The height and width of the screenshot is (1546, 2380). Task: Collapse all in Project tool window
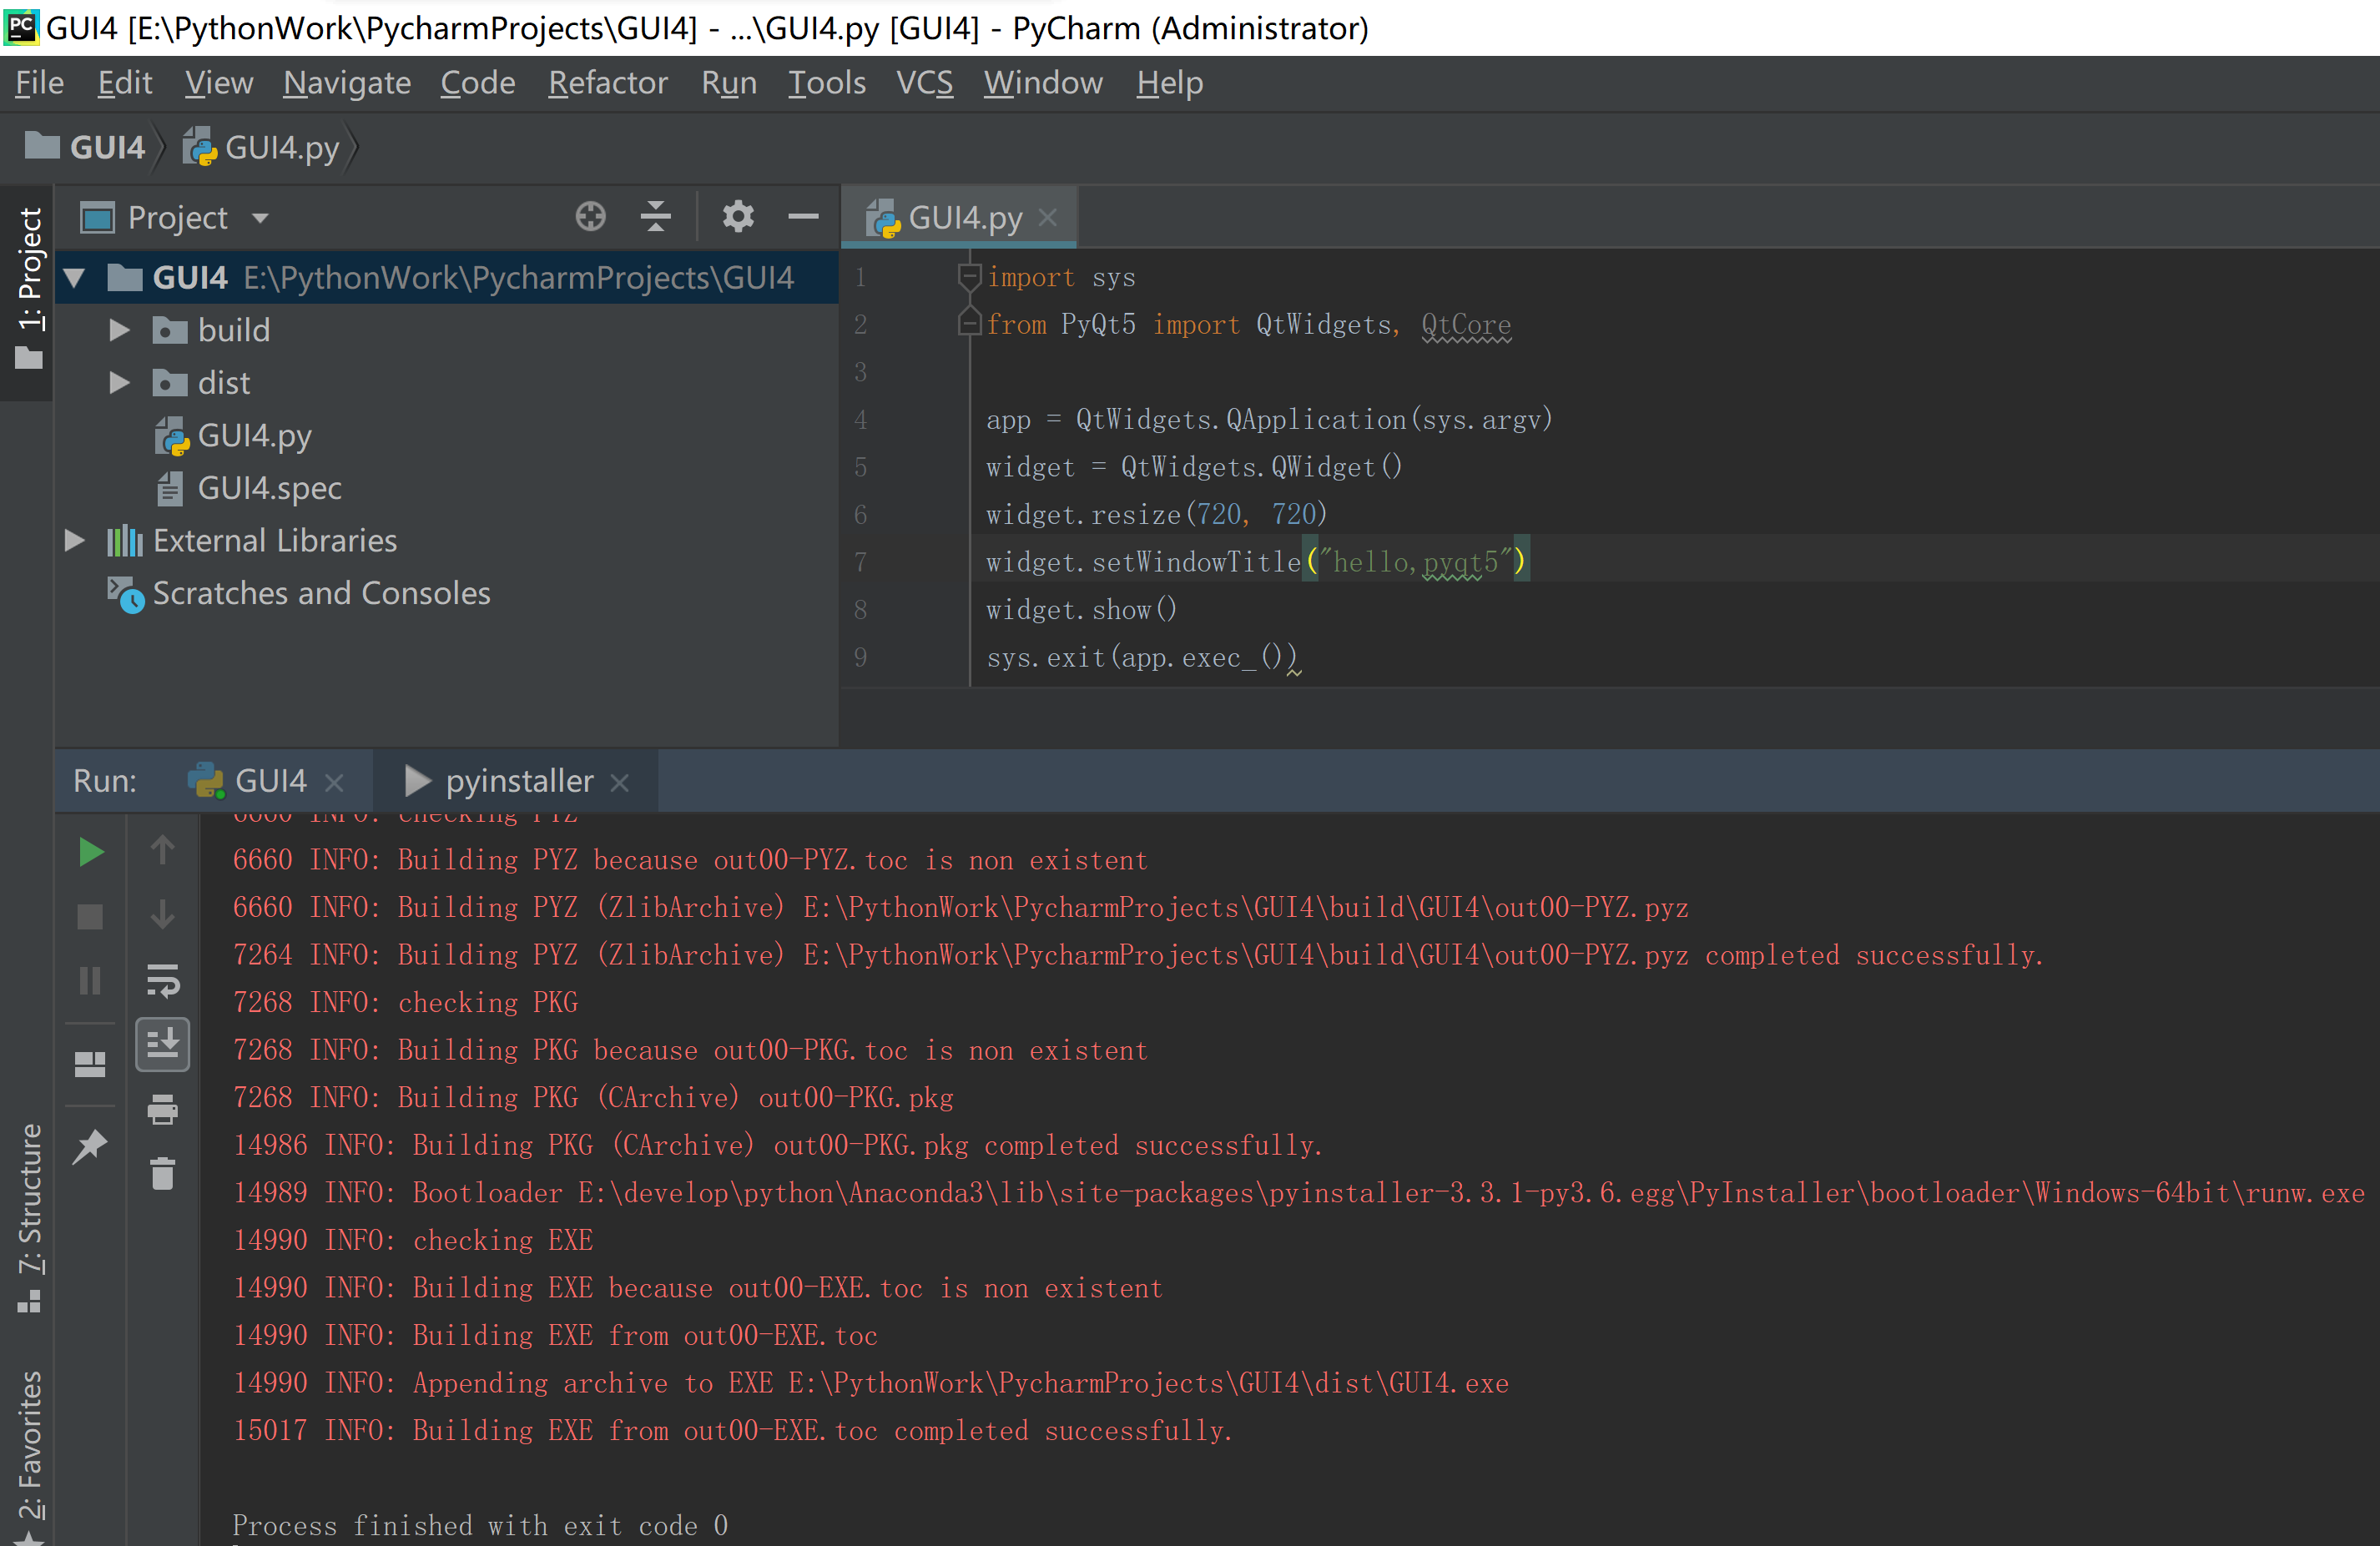pyautogui.click(x=655, y=216)
